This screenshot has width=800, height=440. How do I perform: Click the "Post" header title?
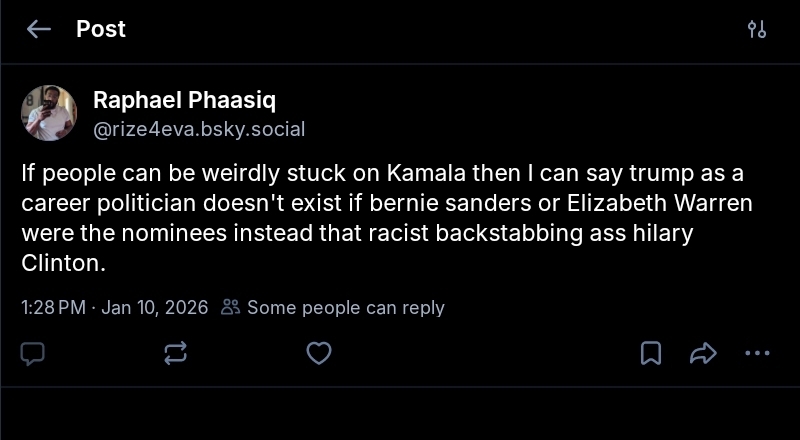pos(101,29)
